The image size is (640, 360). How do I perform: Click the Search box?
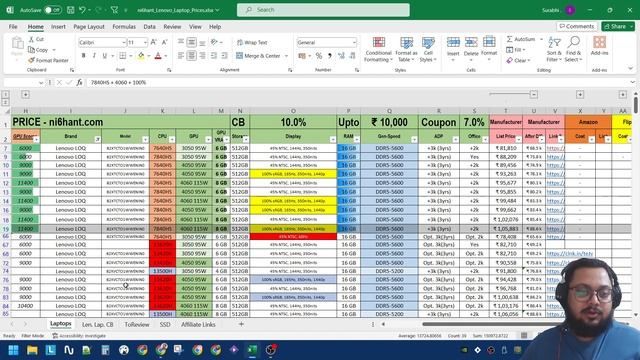point(323,10)
